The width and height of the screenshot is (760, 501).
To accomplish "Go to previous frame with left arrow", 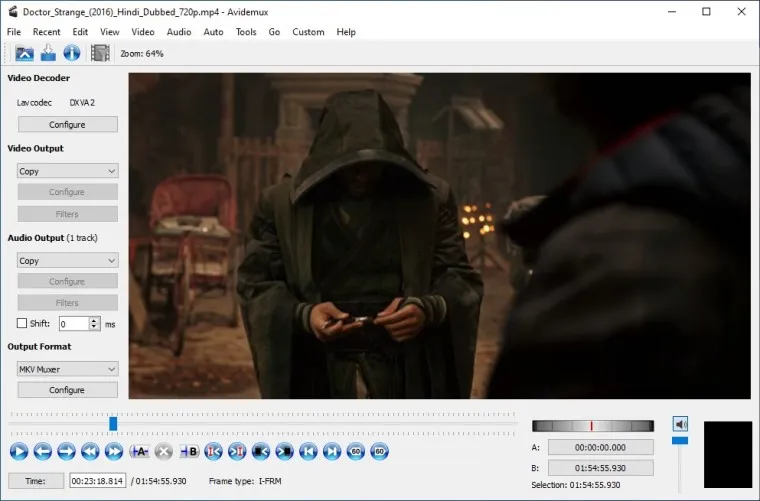I will [43, 452].
